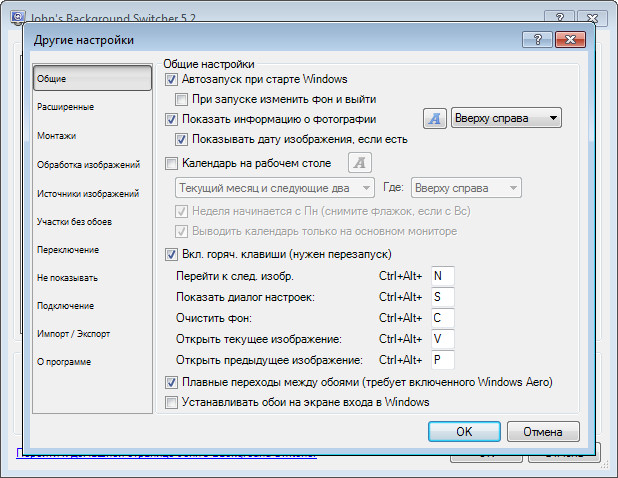Toggle Автозапуск при старте Windows checkbox
This screenshot has height=478, width=618.
[x=171, y=79]
